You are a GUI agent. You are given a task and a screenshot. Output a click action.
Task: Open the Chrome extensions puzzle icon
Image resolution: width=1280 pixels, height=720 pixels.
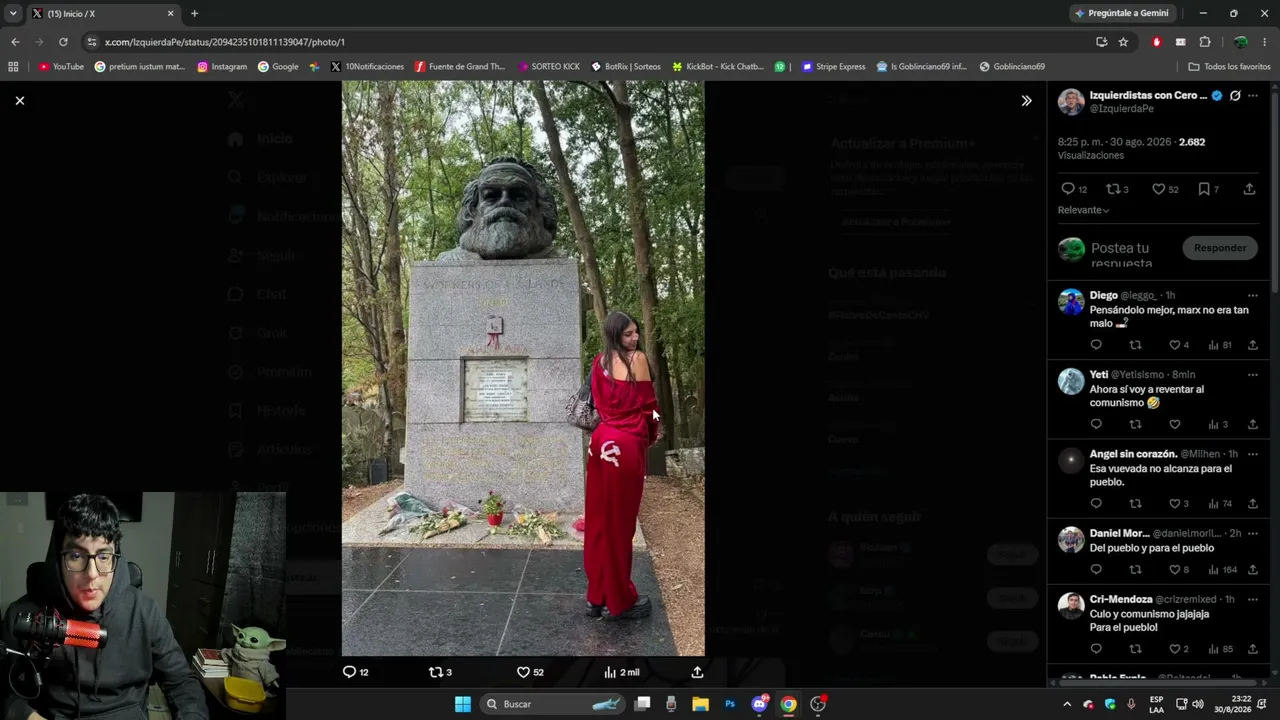(1205, 42)
